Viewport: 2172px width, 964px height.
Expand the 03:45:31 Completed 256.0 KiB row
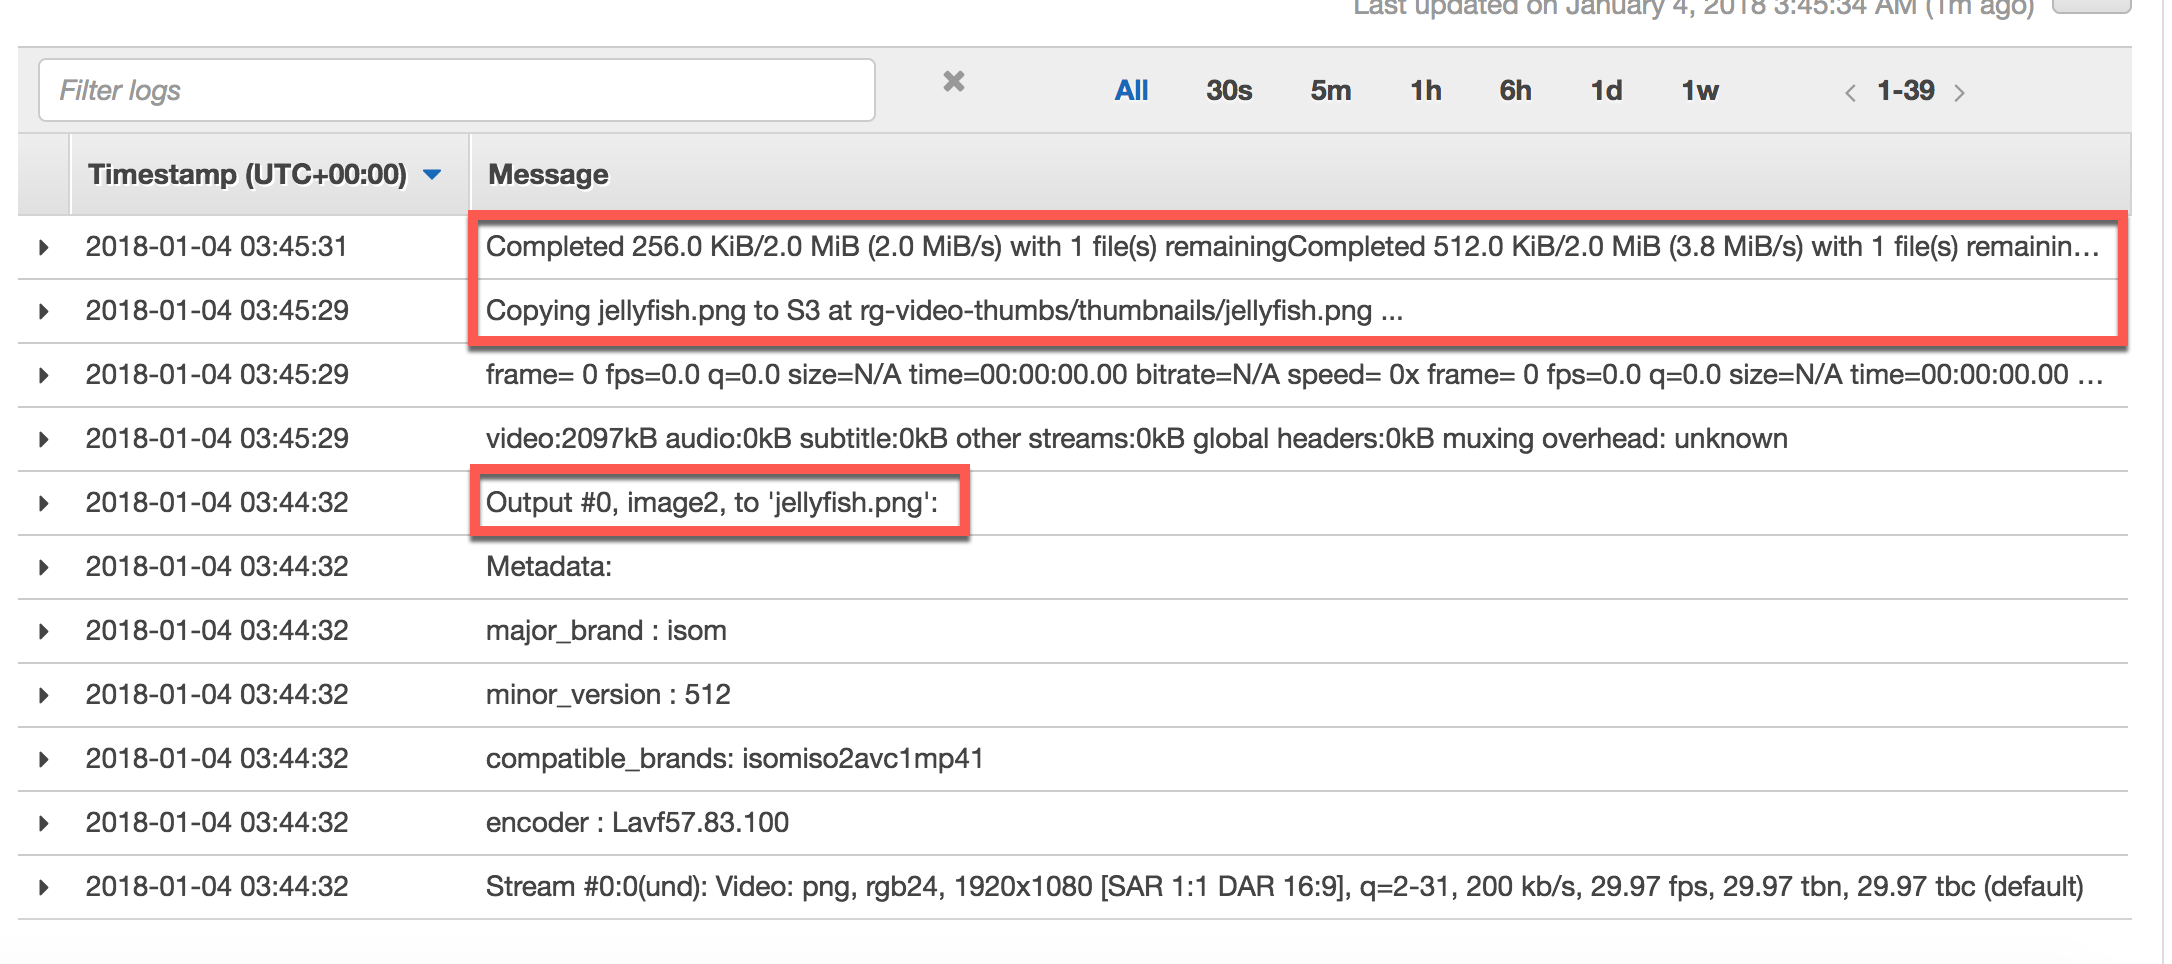click(x=43, y=247)
